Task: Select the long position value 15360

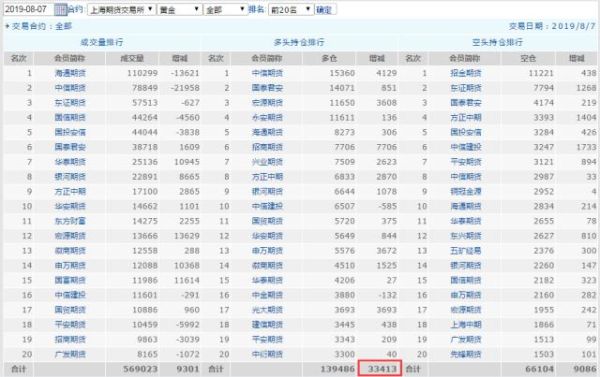Action: pos(342,73)
